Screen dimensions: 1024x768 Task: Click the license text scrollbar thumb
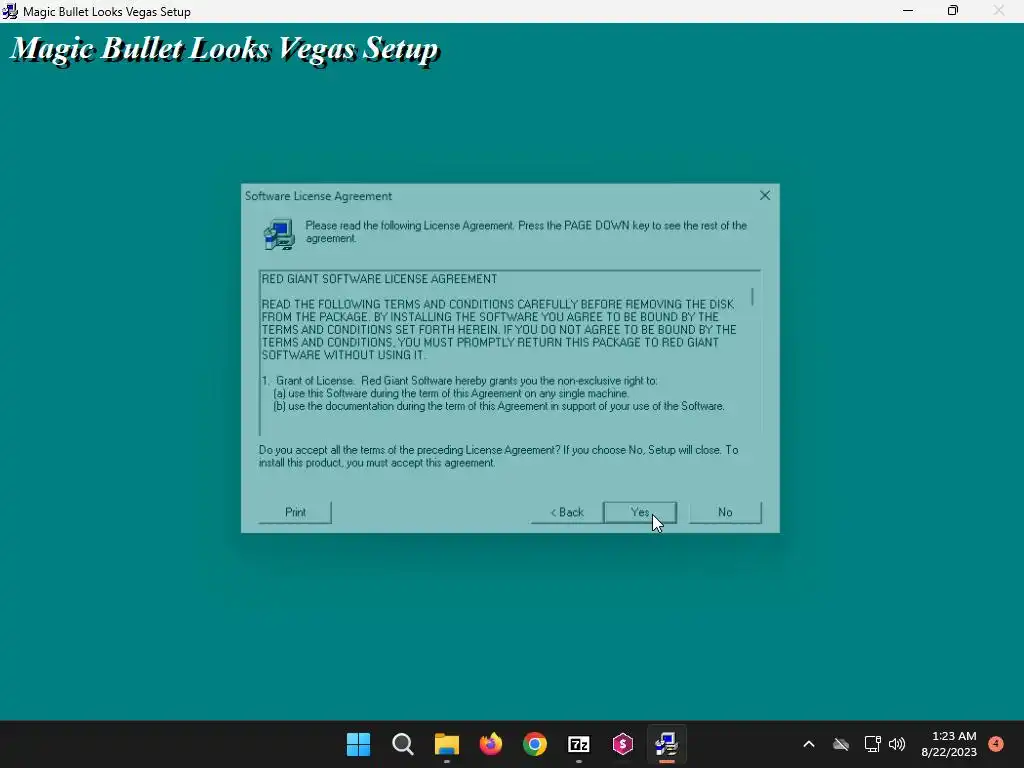[x=752, y=296]
